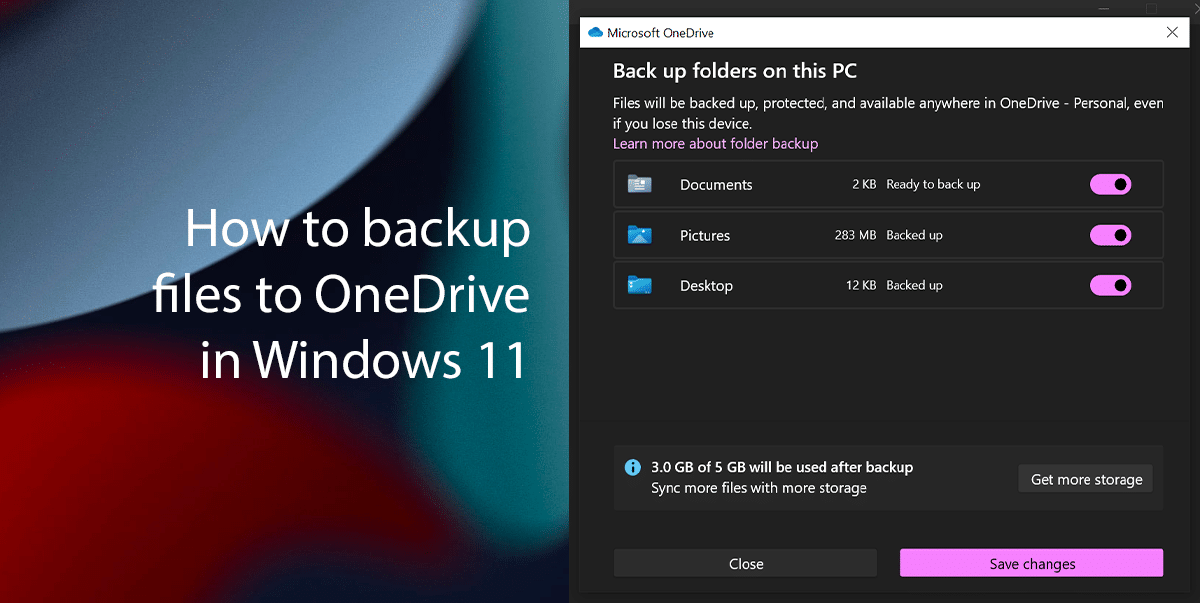Disable backup for Documents
Image resolution: width=1200 pixels, height=603 pixels.
[x=1110, y=184]
